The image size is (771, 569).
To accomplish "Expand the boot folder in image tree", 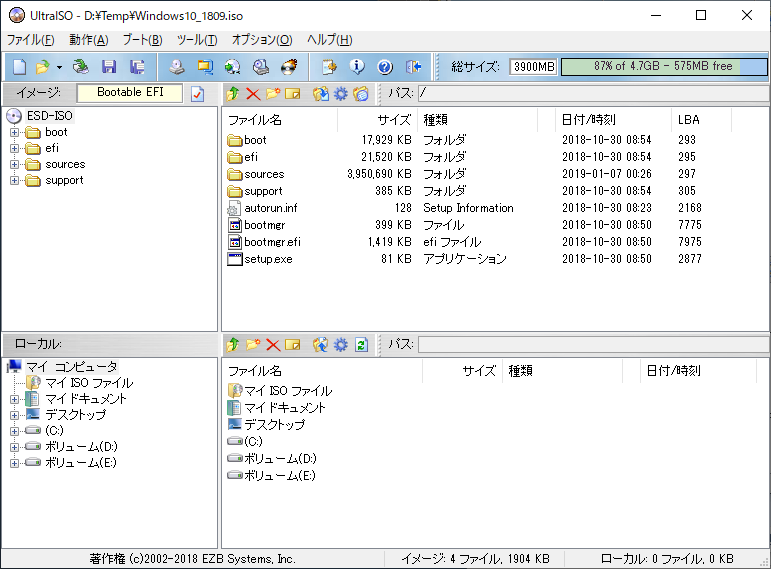I will [x=14, y=132].
